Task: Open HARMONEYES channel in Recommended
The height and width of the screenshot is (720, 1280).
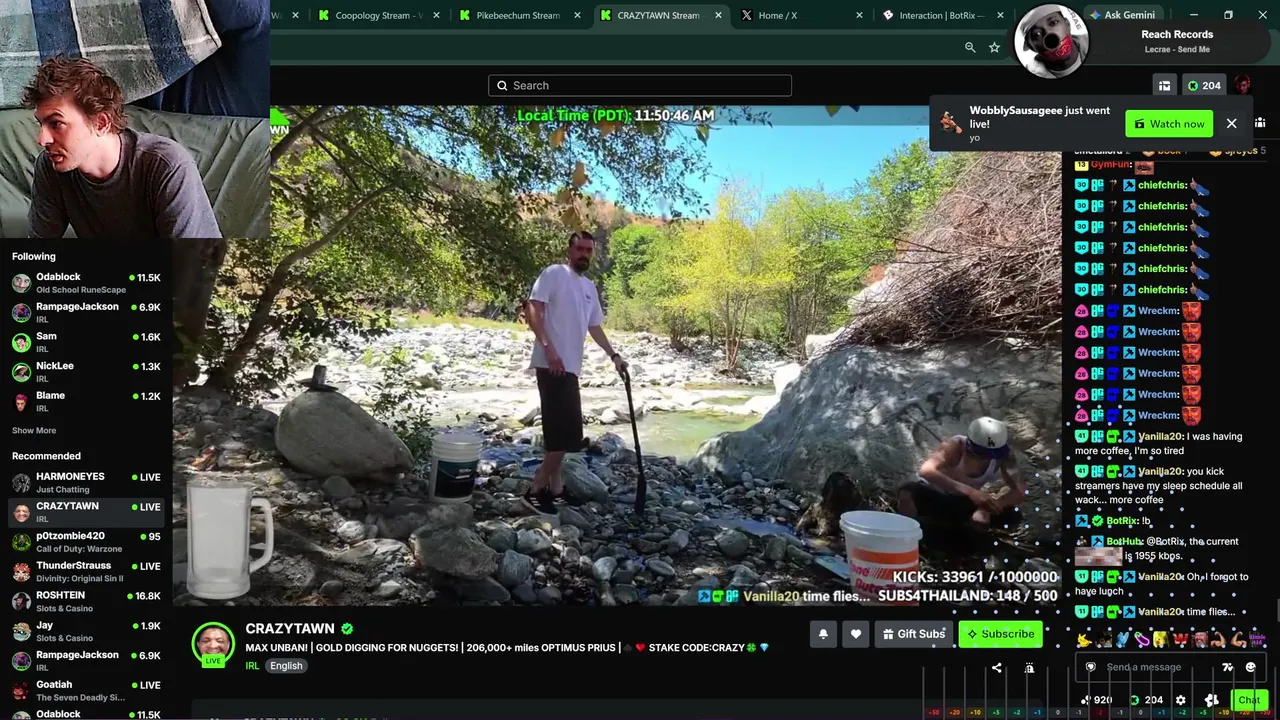Action: click(x=86, y=483)
